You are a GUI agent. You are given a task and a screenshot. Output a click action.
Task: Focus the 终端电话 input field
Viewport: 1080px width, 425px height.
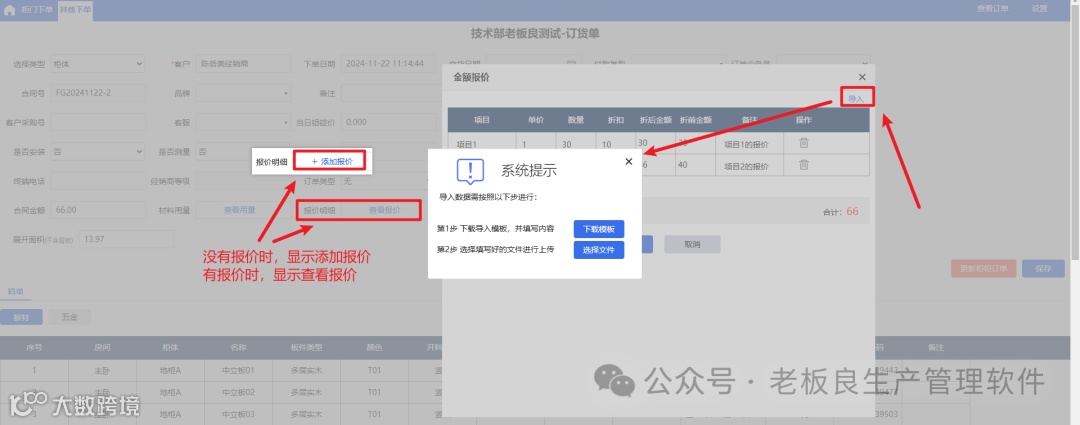[x=98, y=181]
